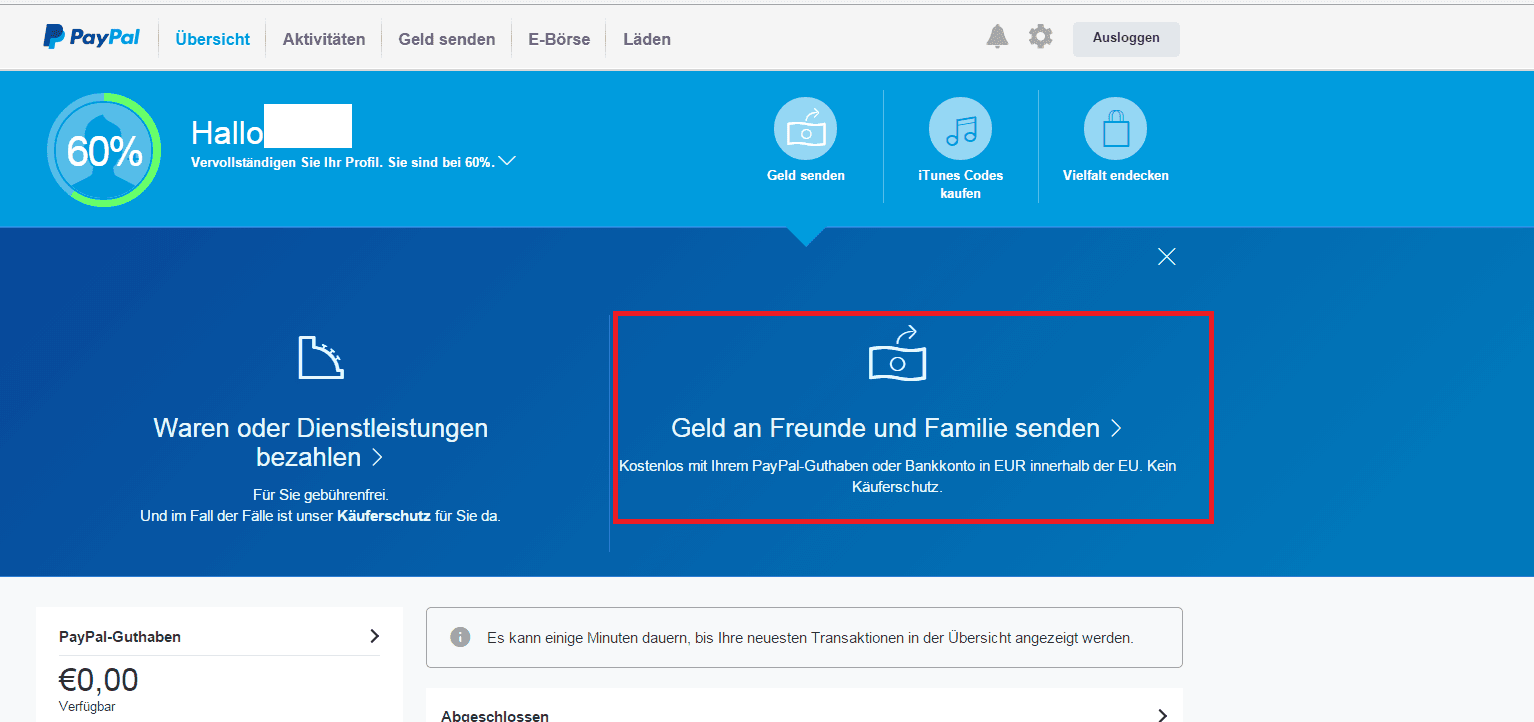Click the Vielfalt entdecken shopping bag icon

click(1115, 129)
